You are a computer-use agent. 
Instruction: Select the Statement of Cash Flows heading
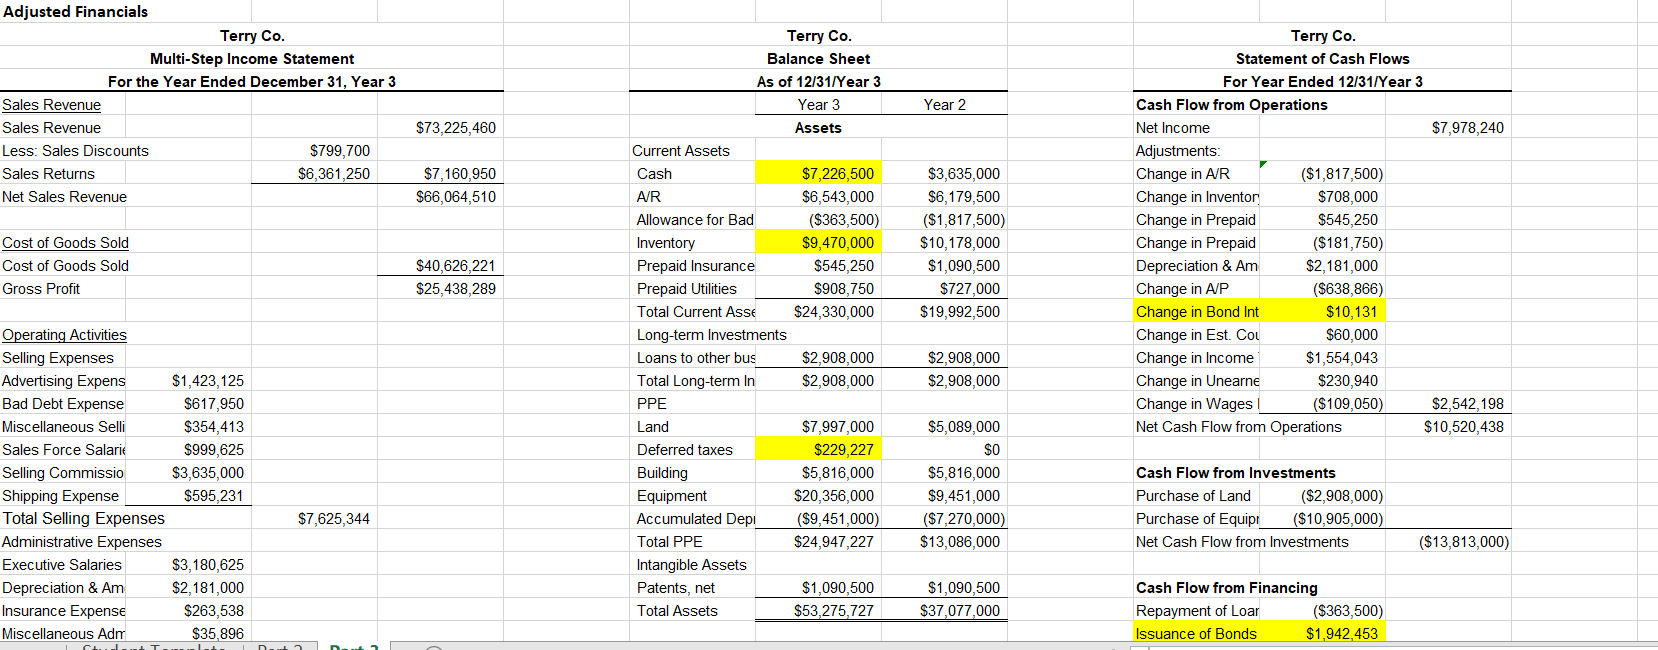1323,59
